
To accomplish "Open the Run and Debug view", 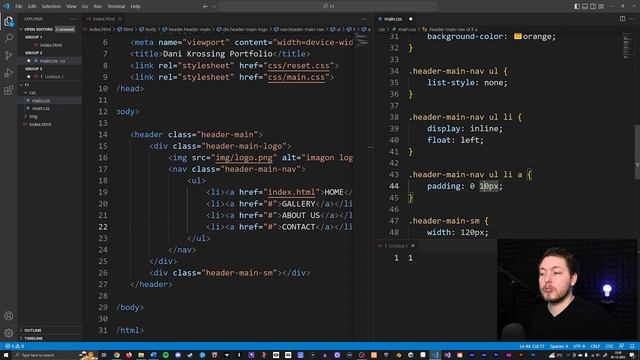I will tap(9, 73).
